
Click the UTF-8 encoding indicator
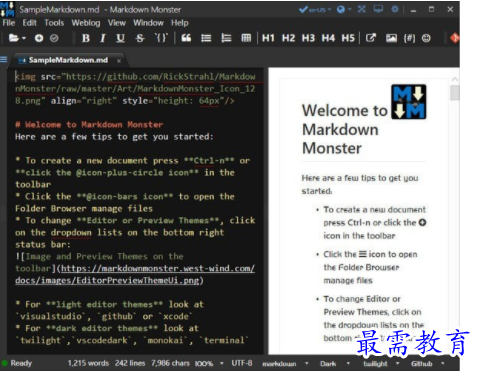point(242,363)
